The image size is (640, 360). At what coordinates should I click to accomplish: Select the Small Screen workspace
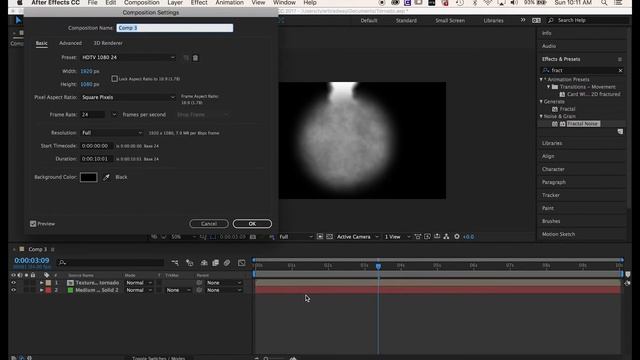(x=450, y=20)
